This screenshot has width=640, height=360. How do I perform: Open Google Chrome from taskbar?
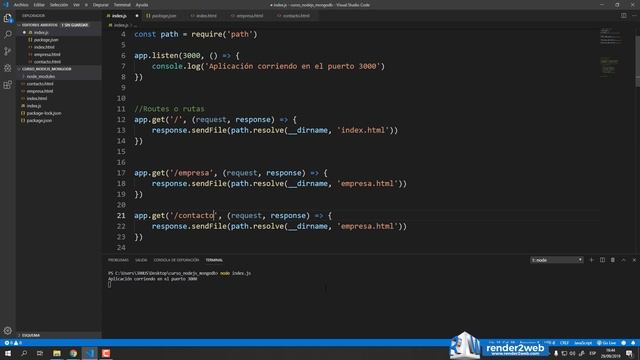[73, 353]
